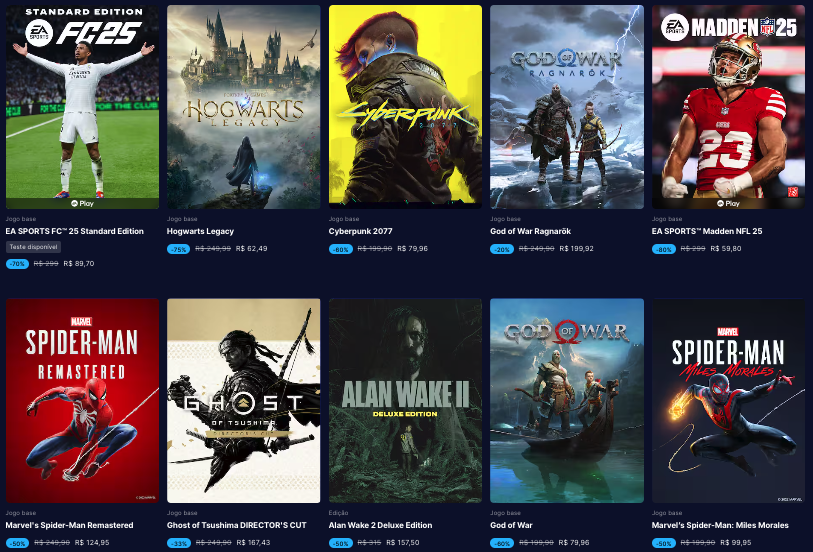Click the R$ 124,95 Spider-Man Remastered price
The width and height of the screenshot is (813, 552).
coord(92,543)
